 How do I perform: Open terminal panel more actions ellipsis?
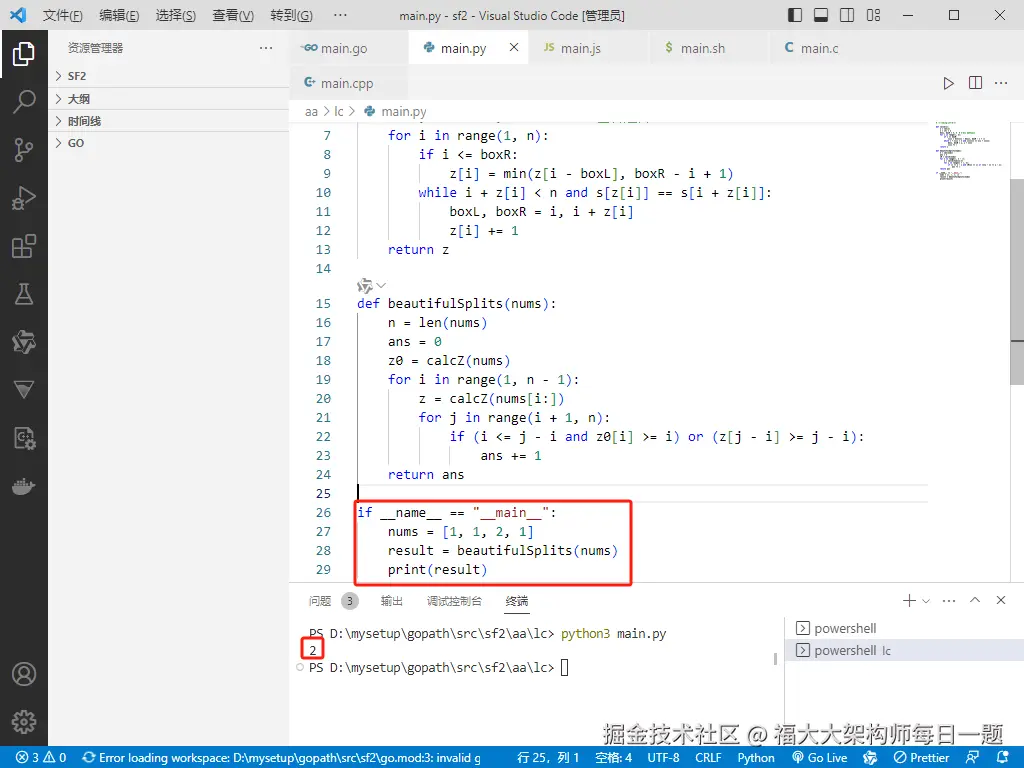pyautogui.click(x=949, y=600)
